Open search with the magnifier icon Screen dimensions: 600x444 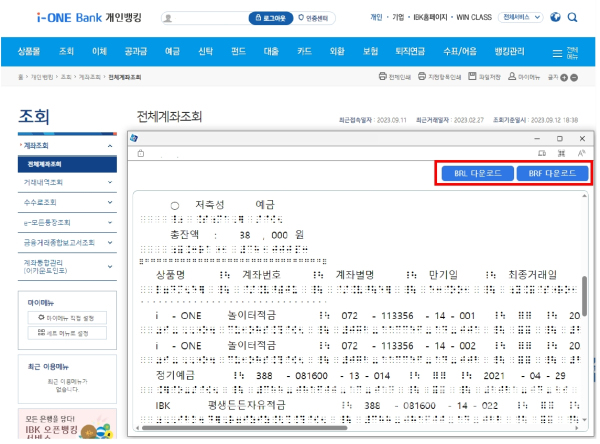(x=572, y=17)
